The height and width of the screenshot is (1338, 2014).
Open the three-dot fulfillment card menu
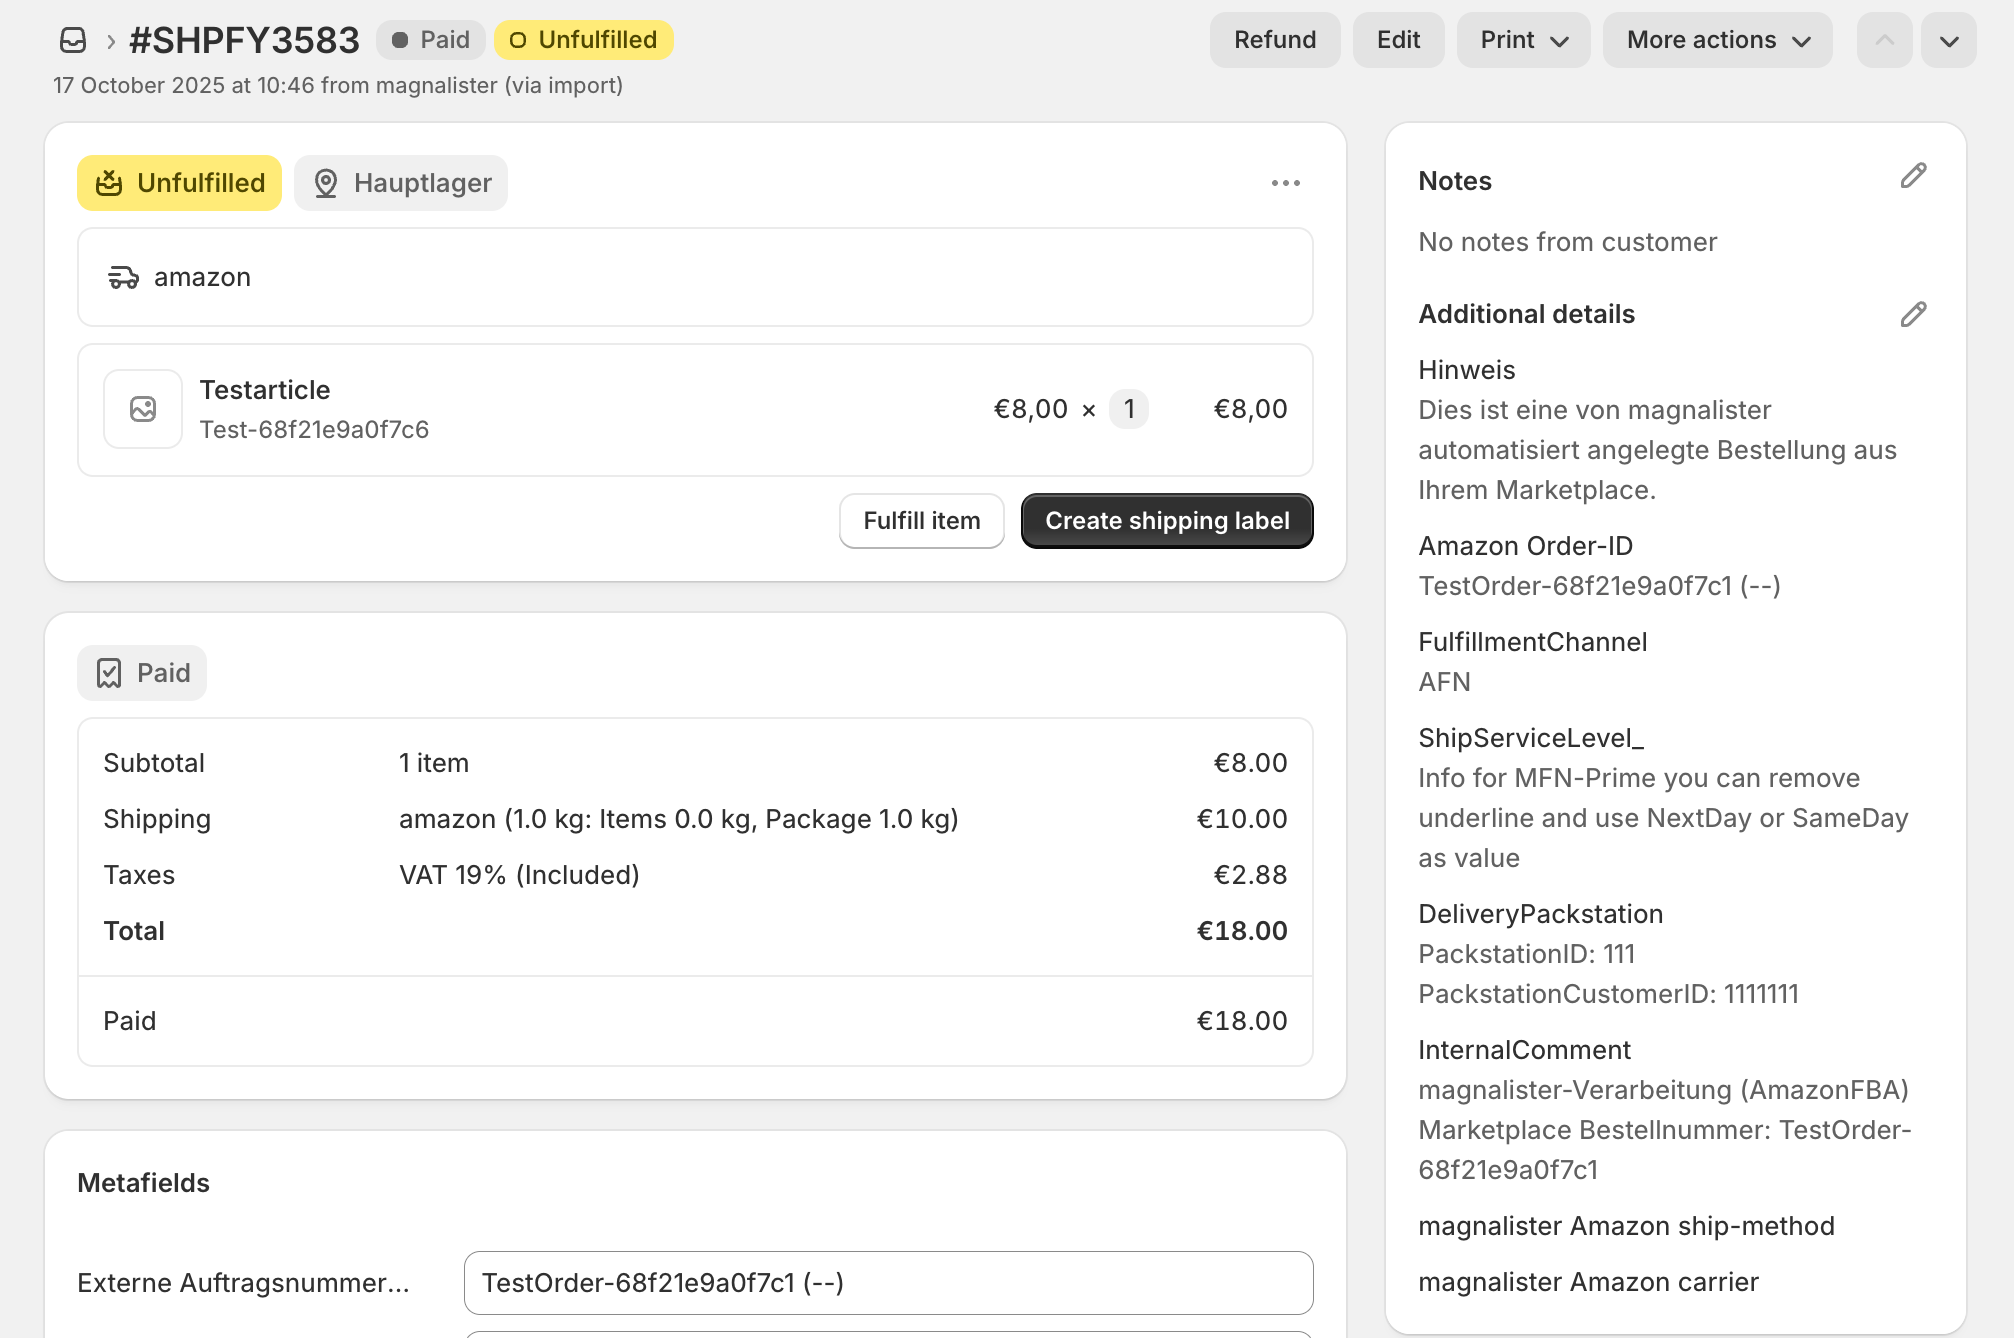click(1286, 183)
